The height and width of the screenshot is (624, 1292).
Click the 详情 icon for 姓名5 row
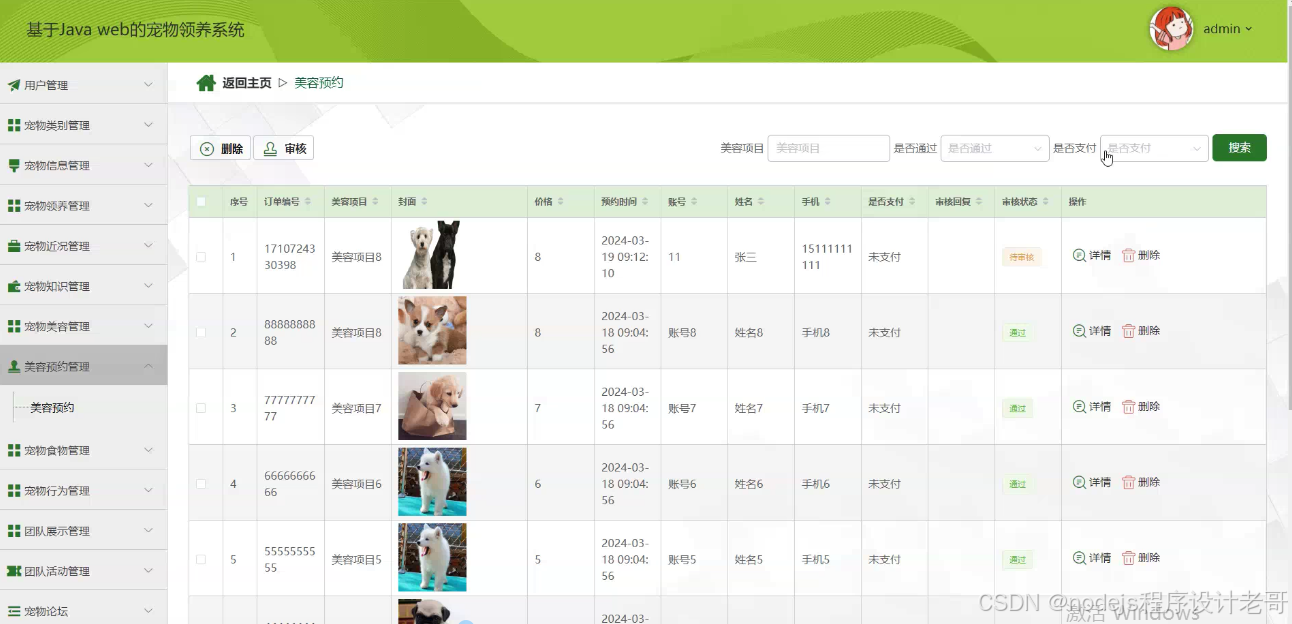click(1079, 558)
